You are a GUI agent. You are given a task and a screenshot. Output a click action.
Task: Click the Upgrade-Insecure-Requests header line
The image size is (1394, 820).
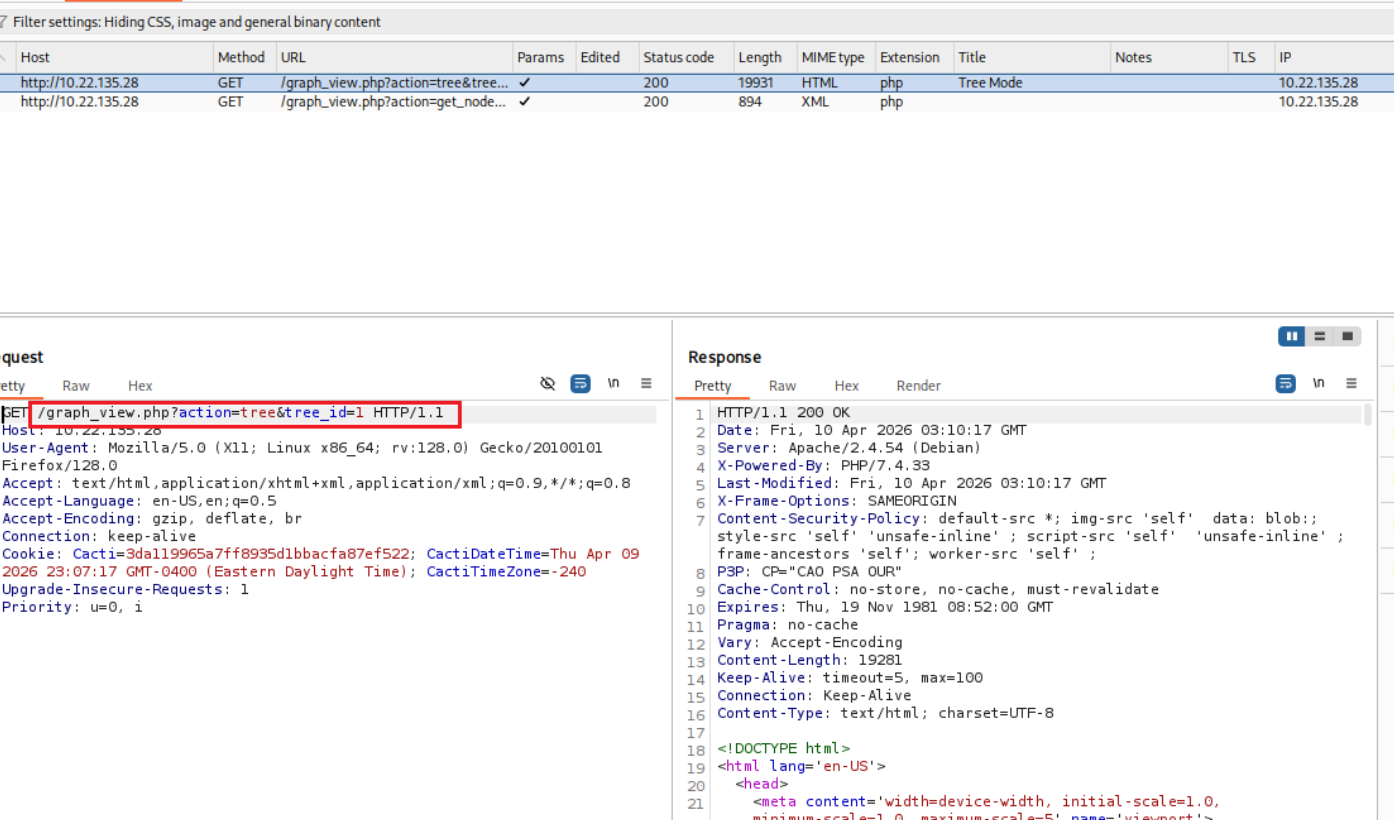[125, 590]
